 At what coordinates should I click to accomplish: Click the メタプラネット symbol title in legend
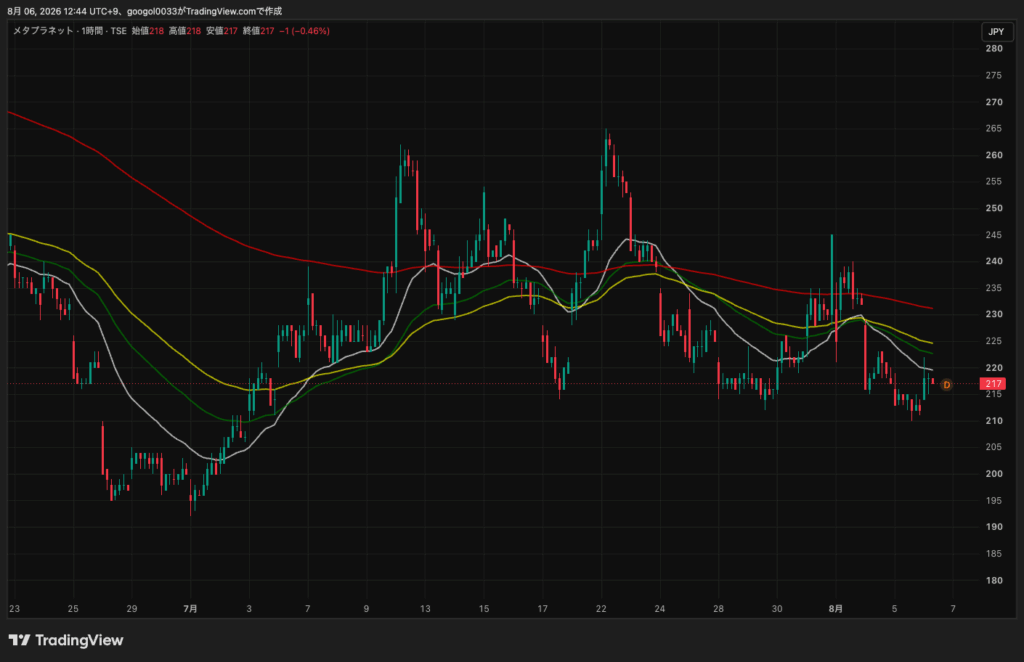coord(43,31)
